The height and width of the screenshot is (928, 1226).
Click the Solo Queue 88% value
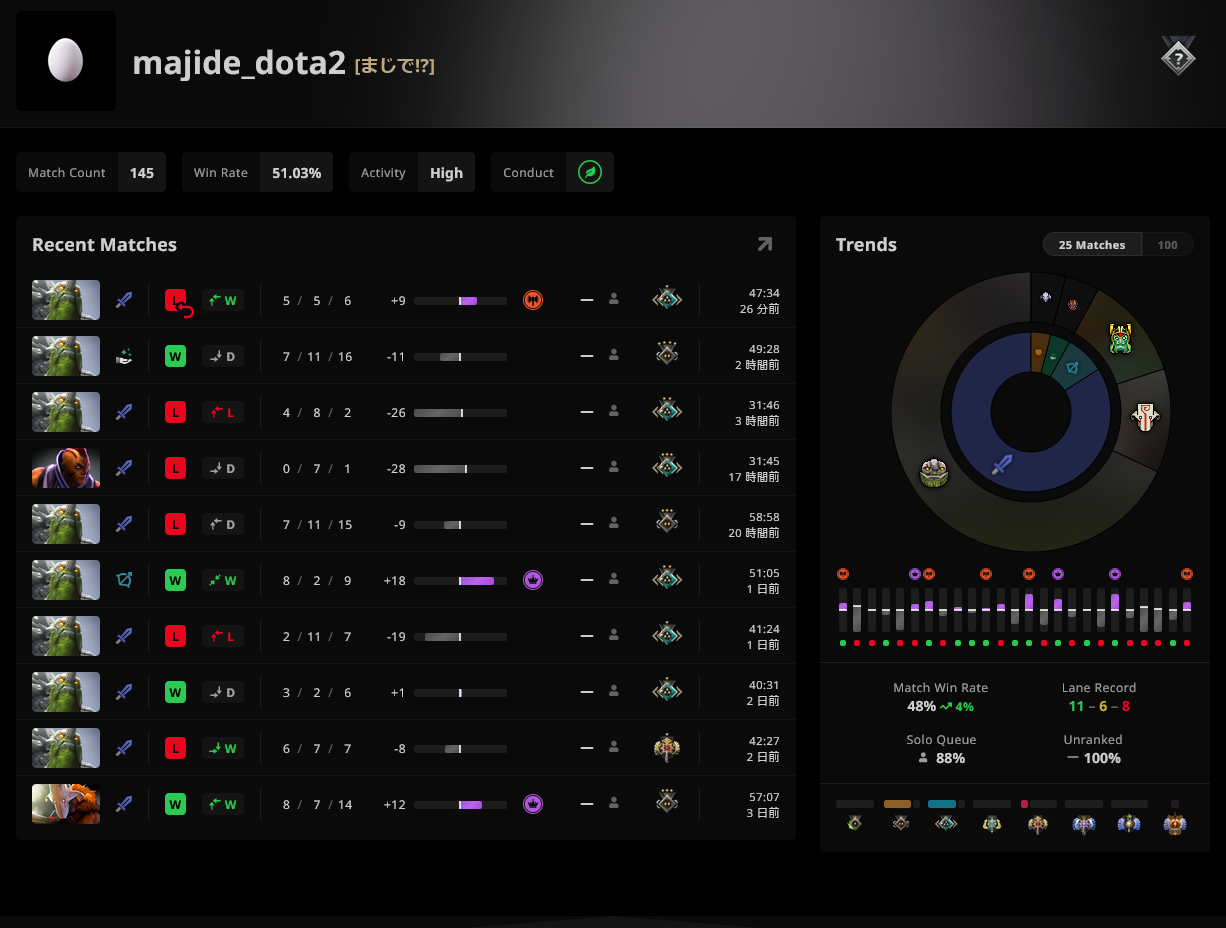(x=950, y=758)
